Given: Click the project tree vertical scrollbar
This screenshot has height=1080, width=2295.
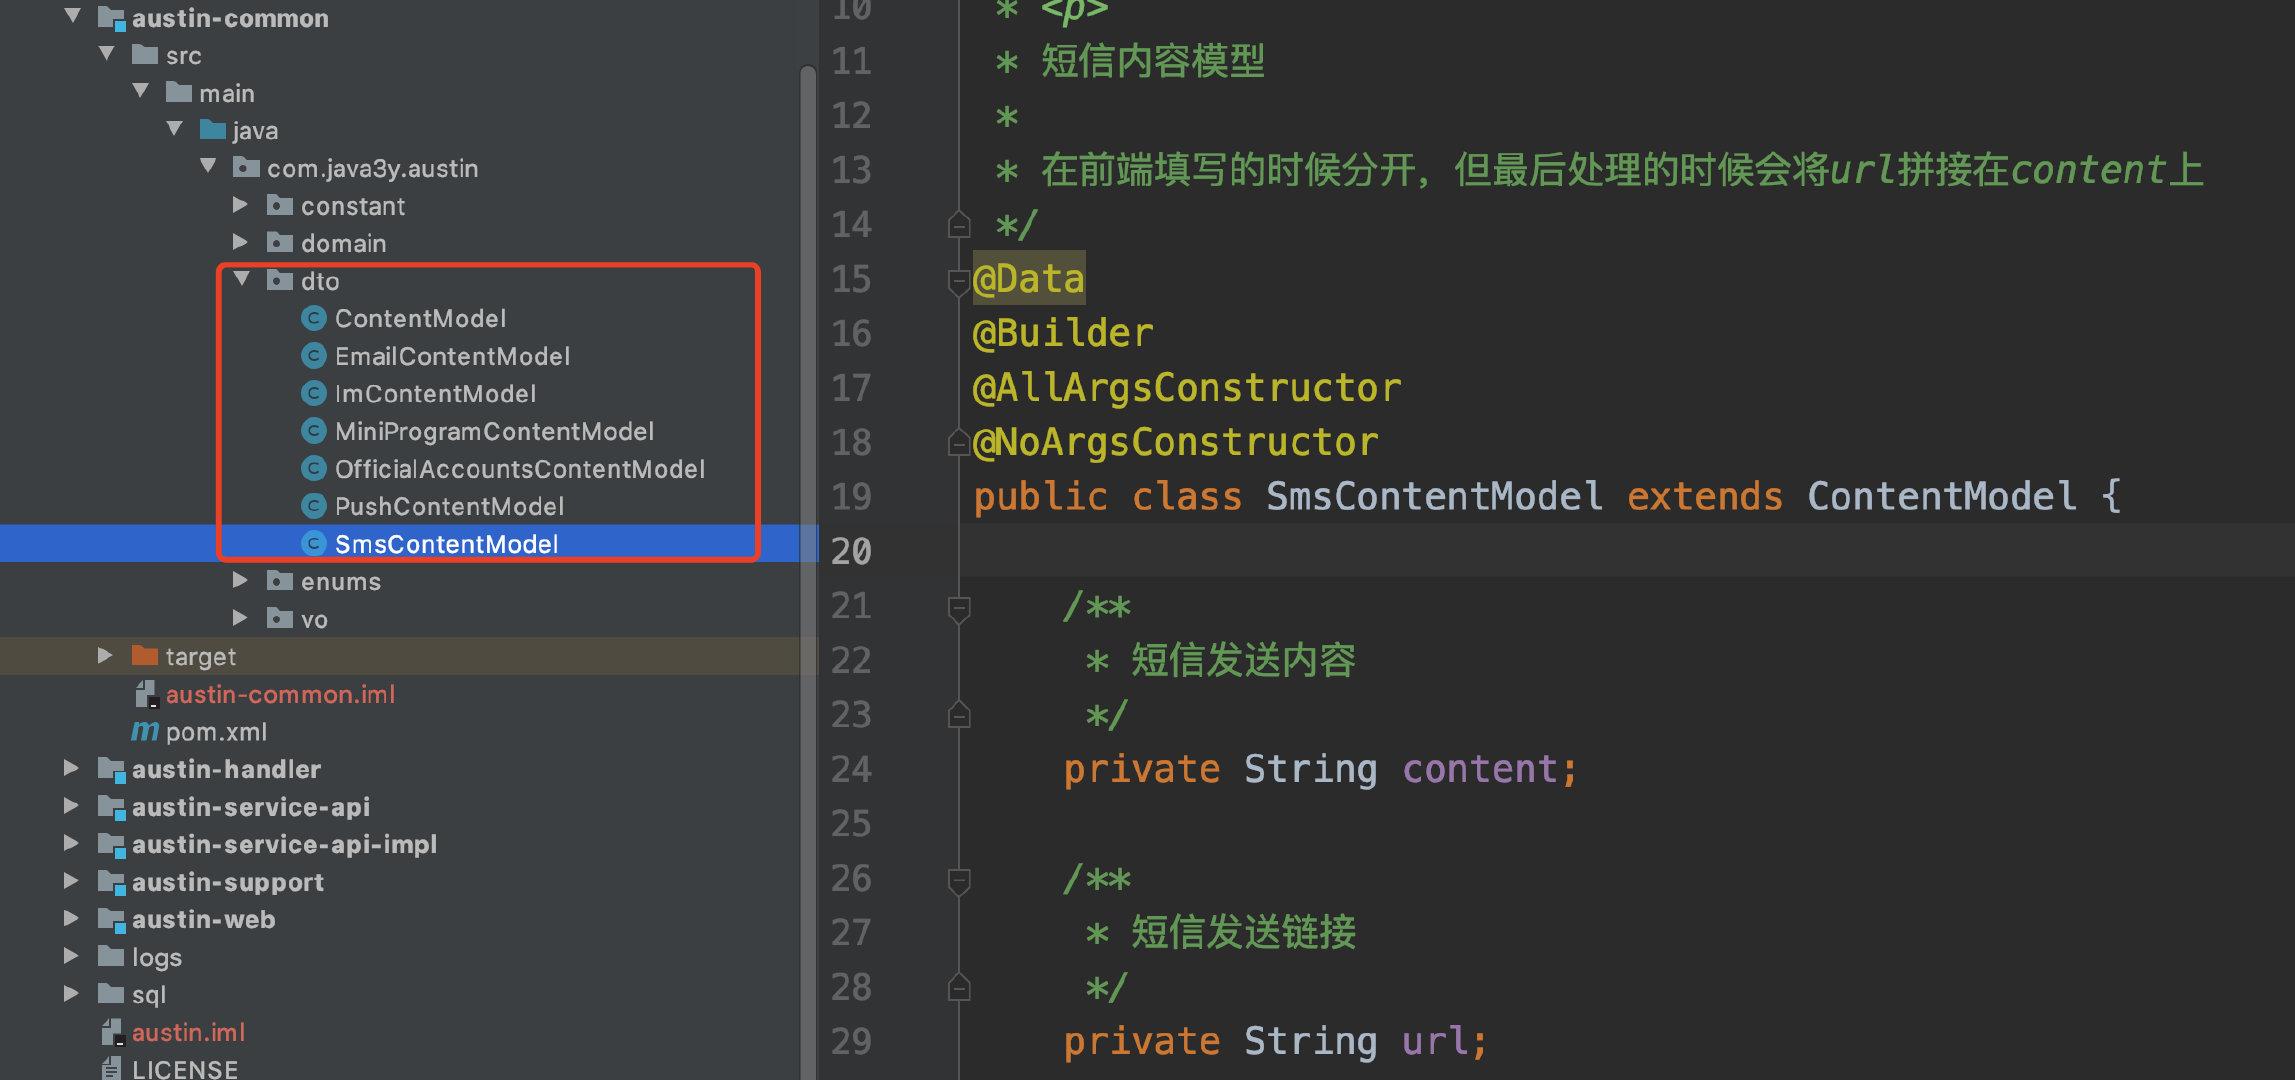Looking at the screenshot, I should 808,500.
